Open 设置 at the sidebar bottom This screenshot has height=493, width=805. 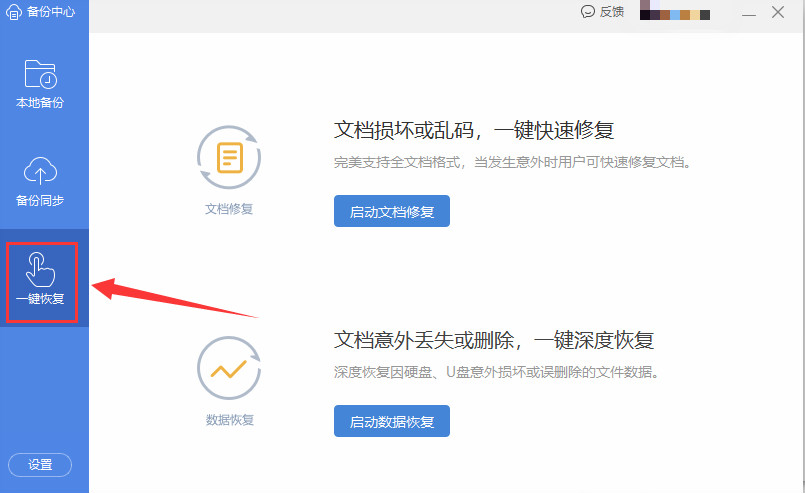[x=40, y=465]
